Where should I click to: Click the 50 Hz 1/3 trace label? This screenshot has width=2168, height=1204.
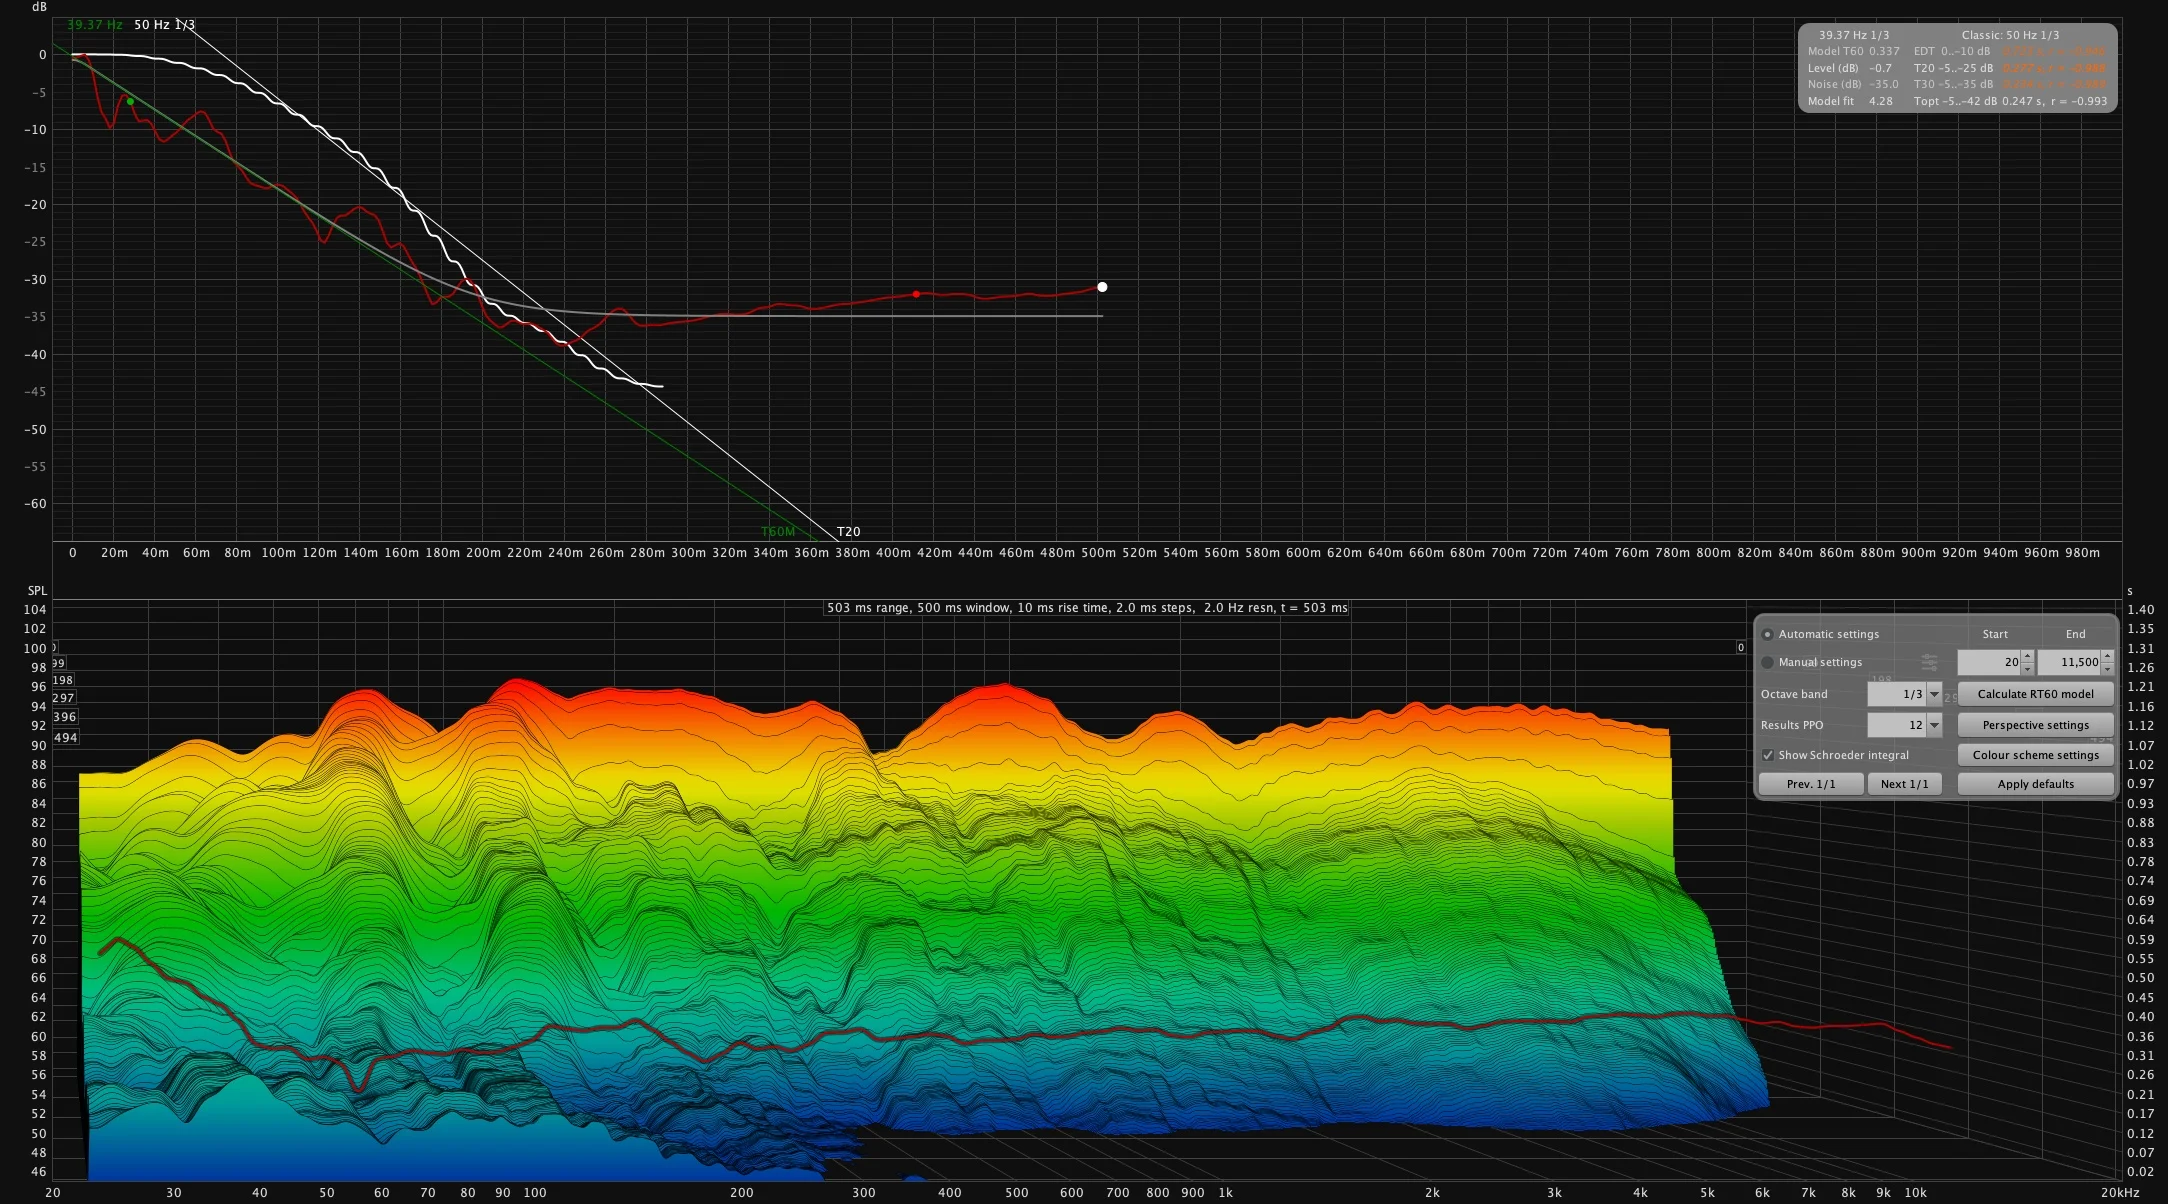click(x=164, y=25)
